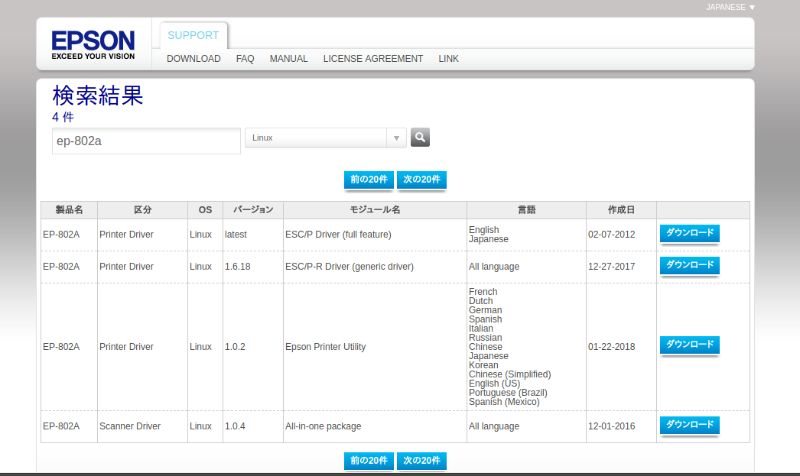
Task: Open the MANUAL menu item
Action: coord(289,59)
